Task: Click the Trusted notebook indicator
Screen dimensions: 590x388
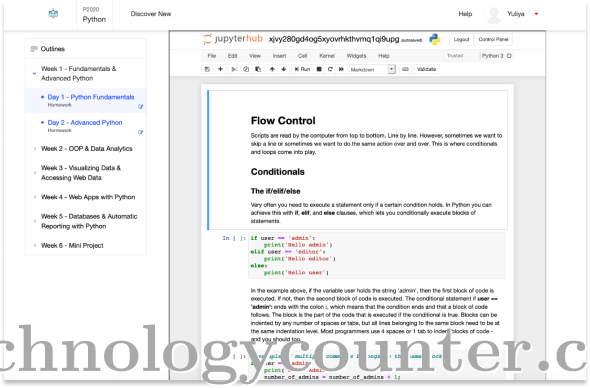Action: click(x=455, y=56)
